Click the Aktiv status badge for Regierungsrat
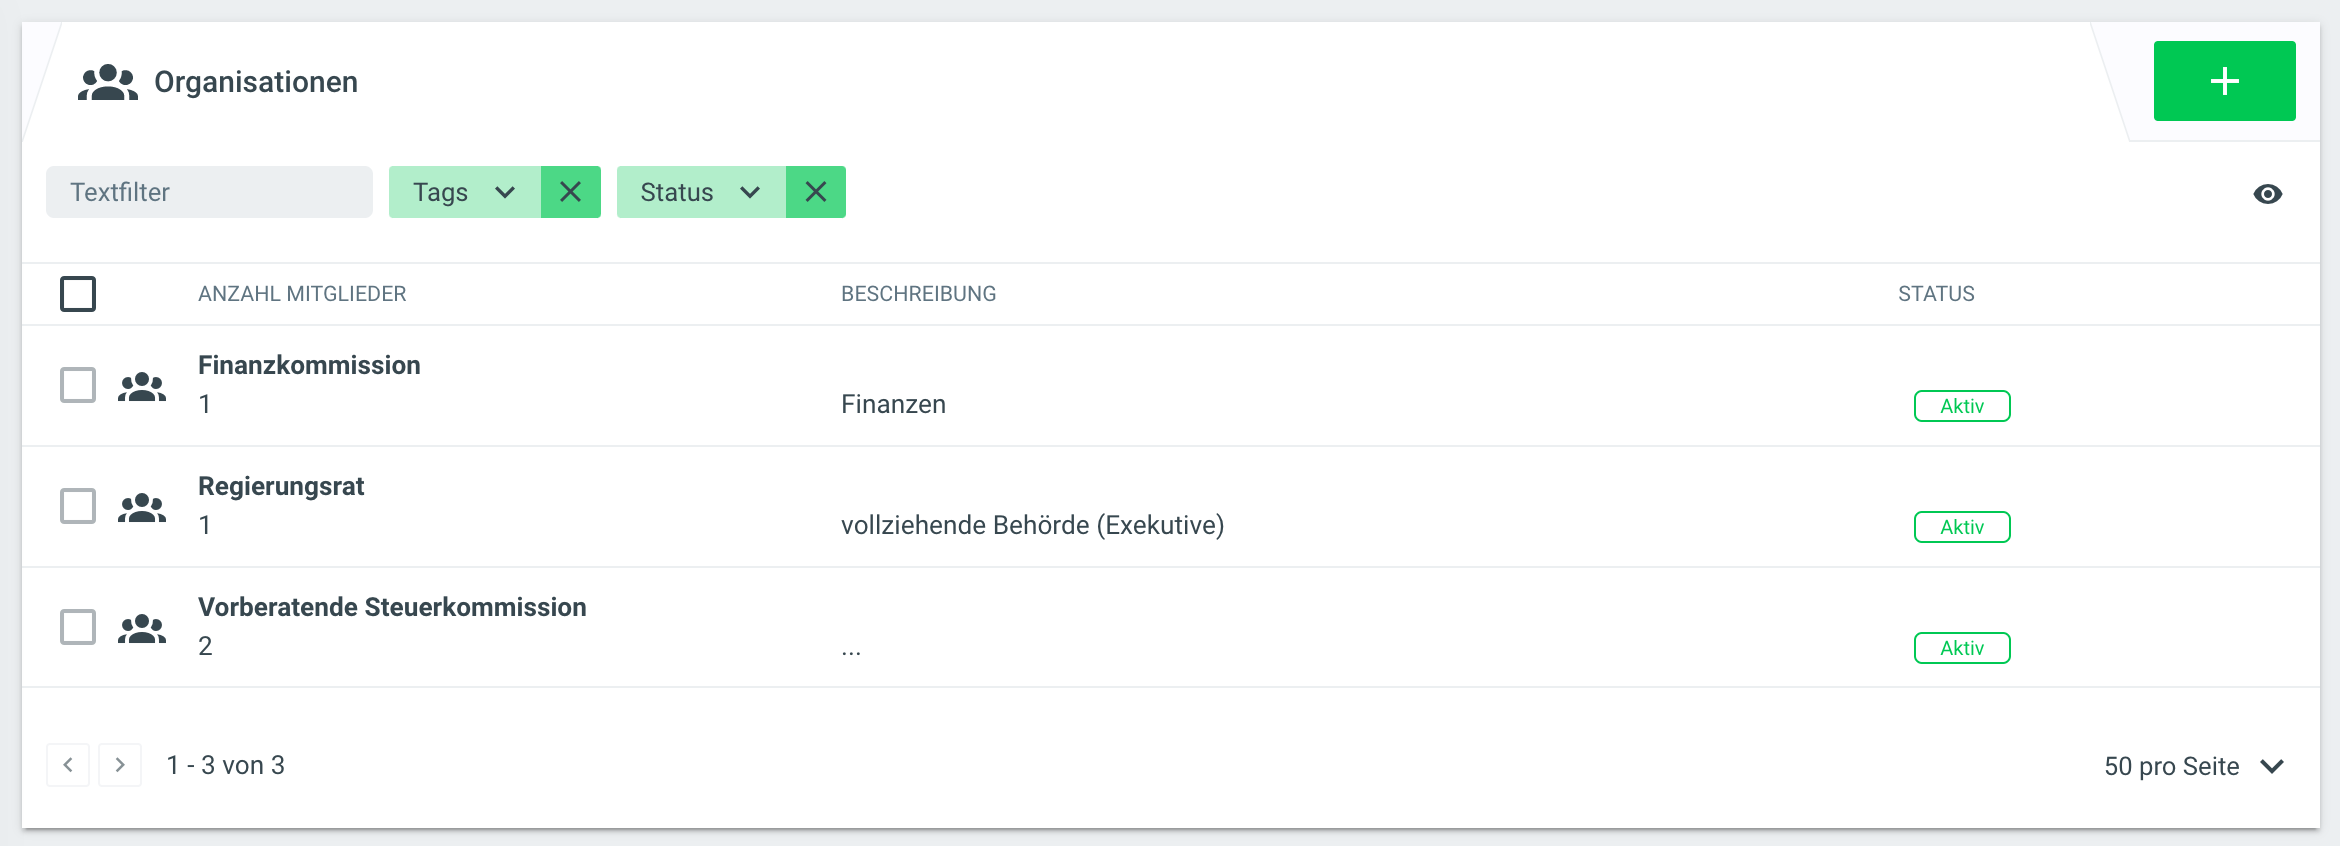The image size is (2340, 846). point(1962,527)
